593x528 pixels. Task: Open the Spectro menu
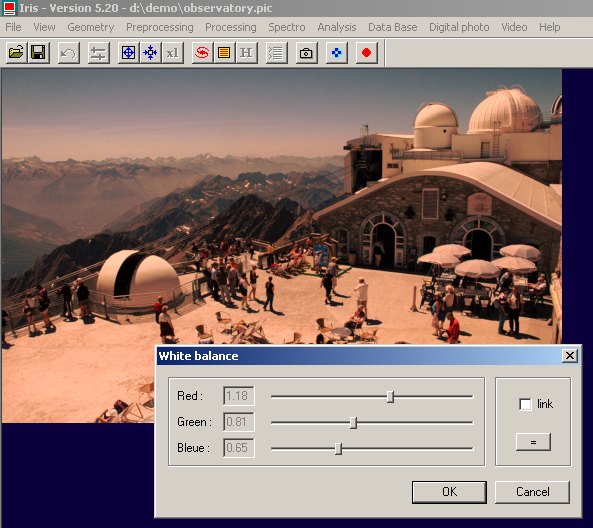pos(287,27)
